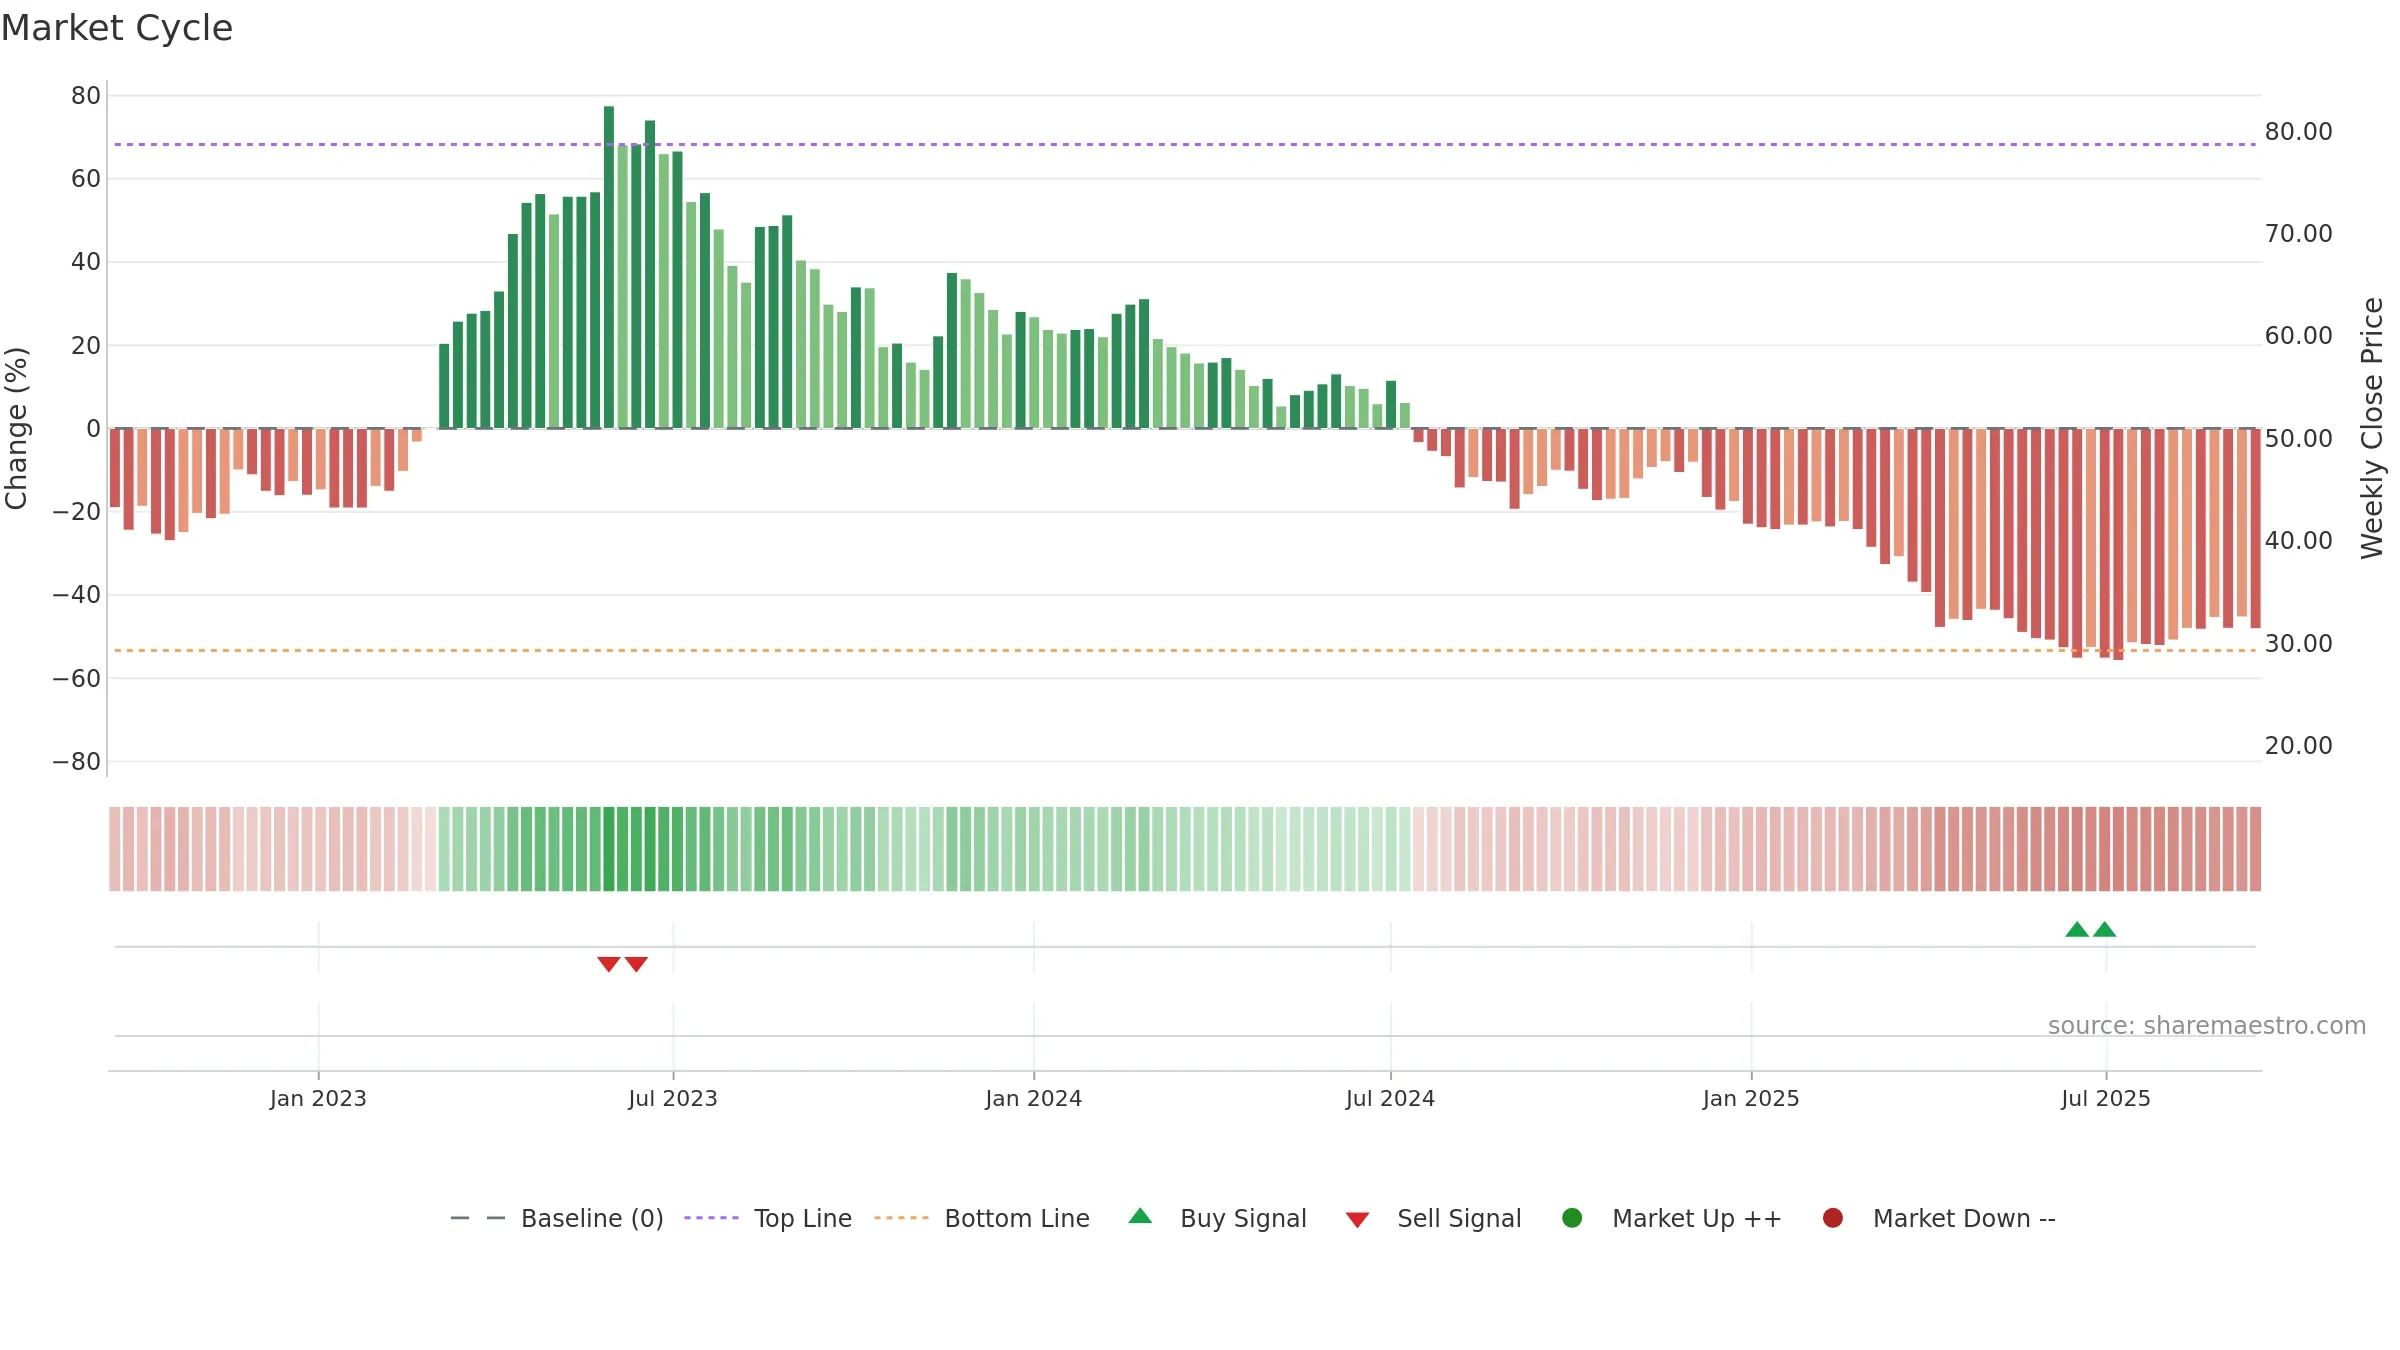The height and width of the screenshot is (1350, 2400).
Task: Click the Market Cycle chart title
Action: [x=117, y=28]
